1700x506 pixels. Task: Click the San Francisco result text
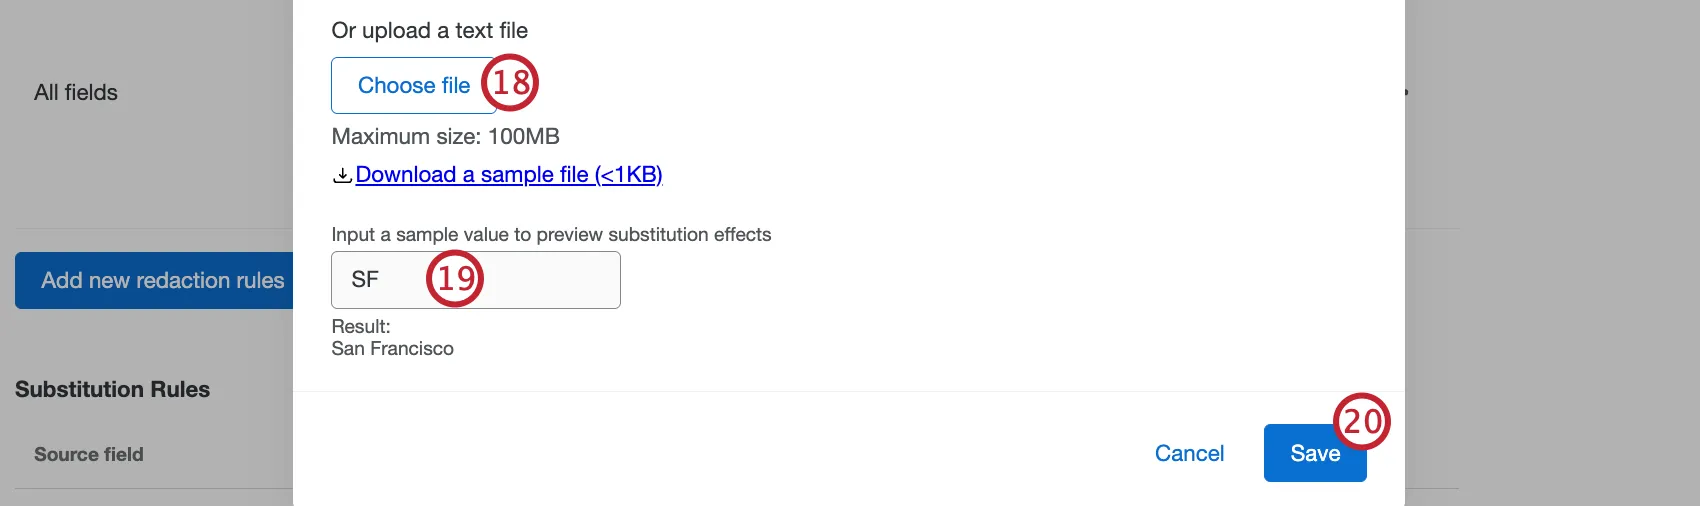[x=392, y=349]
